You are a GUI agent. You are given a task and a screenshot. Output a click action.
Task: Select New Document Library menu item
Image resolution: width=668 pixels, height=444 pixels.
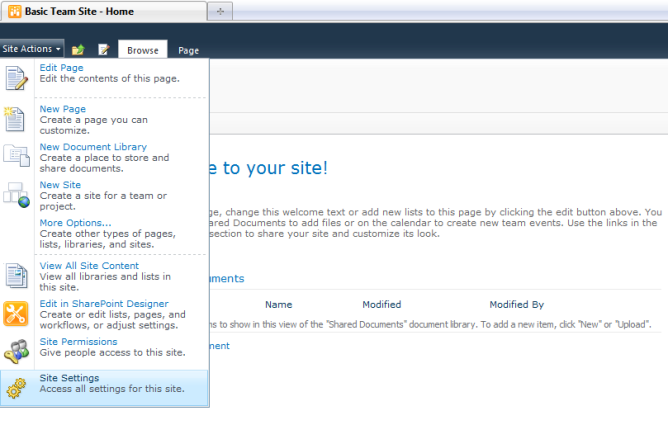coord(93,147)
